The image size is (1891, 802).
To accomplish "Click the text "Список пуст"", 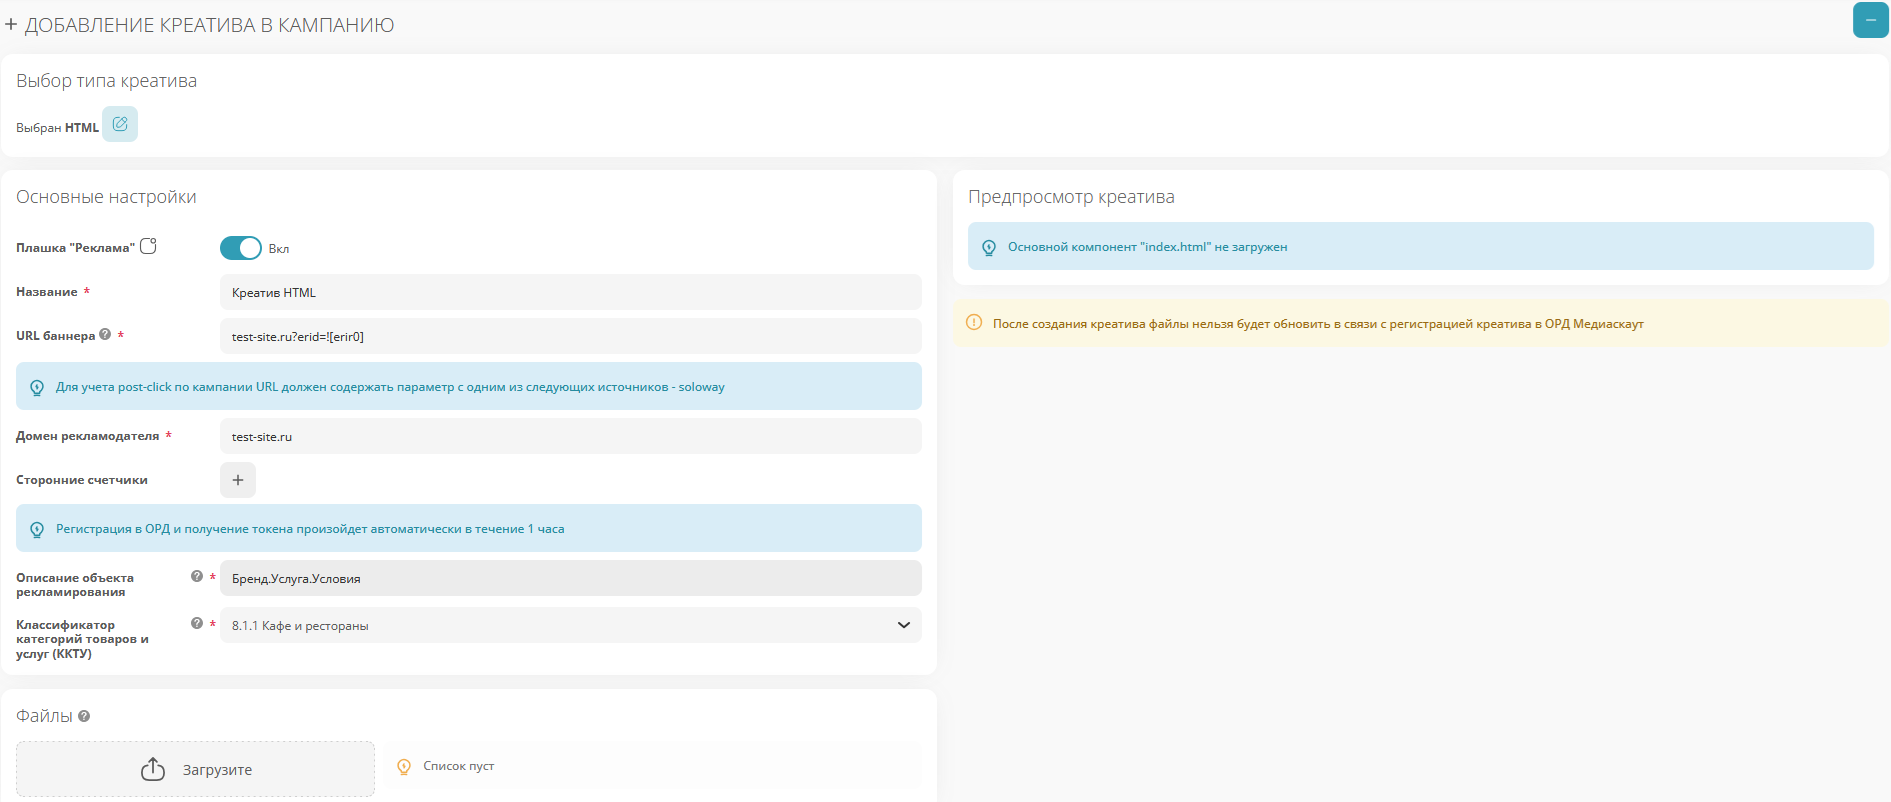I will (x=459, y=766).
